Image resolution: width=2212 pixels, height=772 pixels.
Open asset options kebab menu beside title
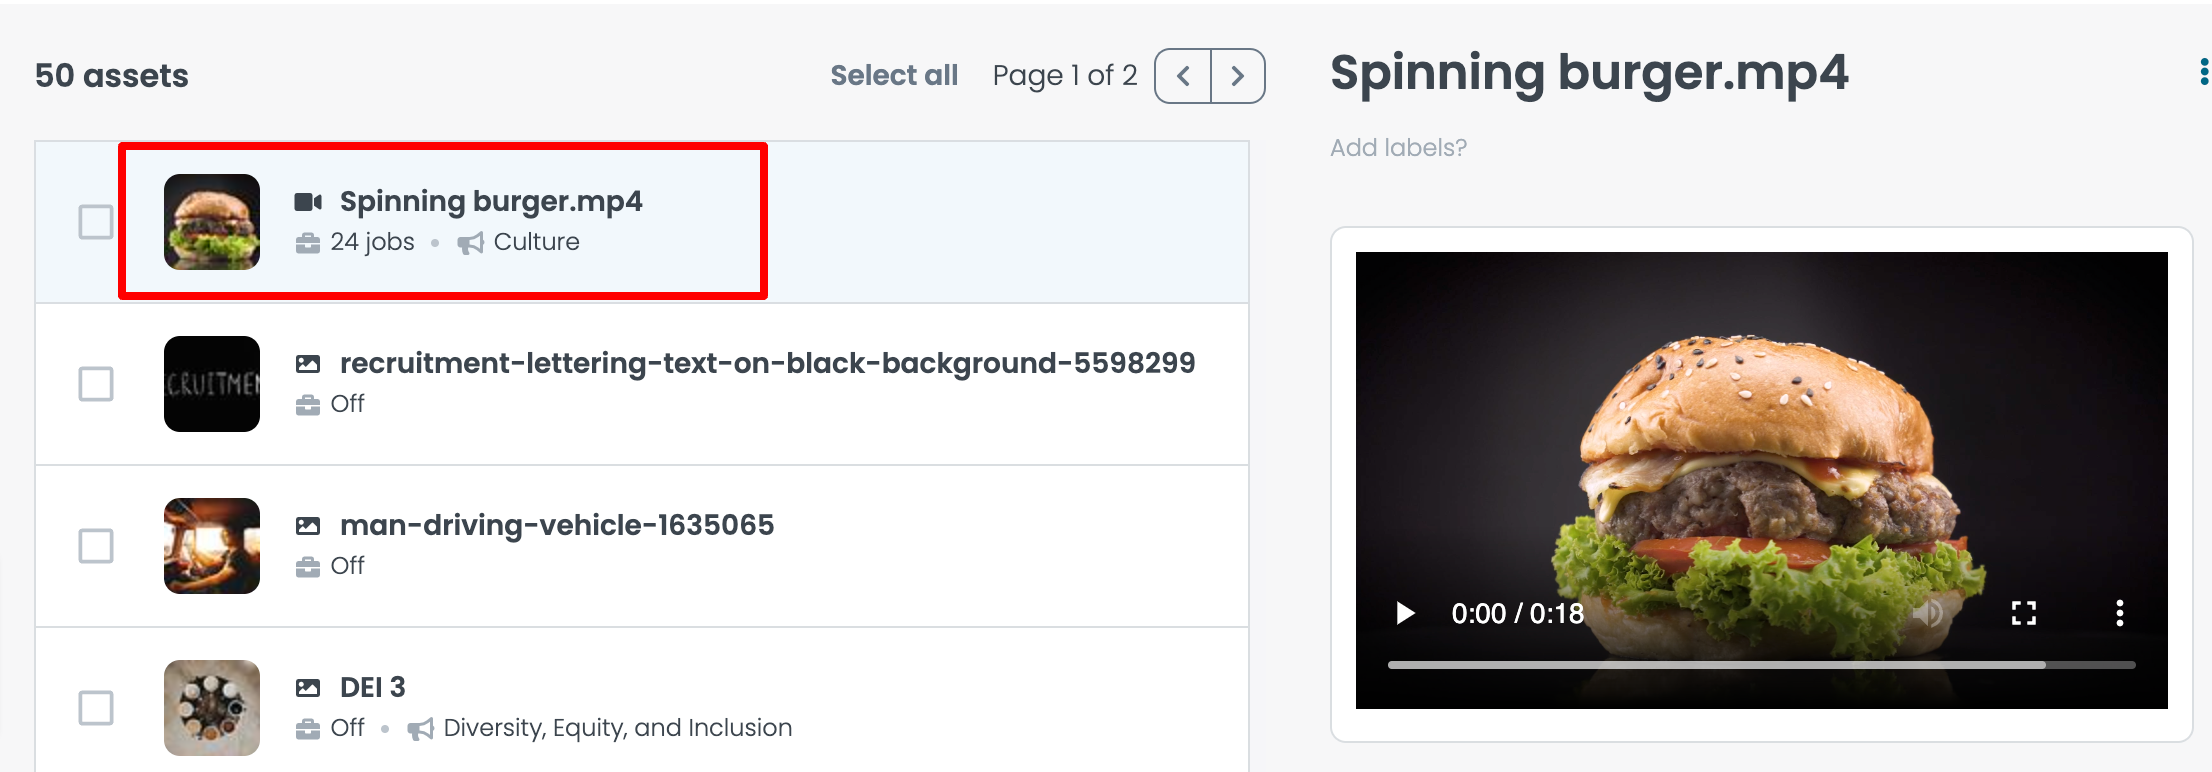(x=2203, y=73)
